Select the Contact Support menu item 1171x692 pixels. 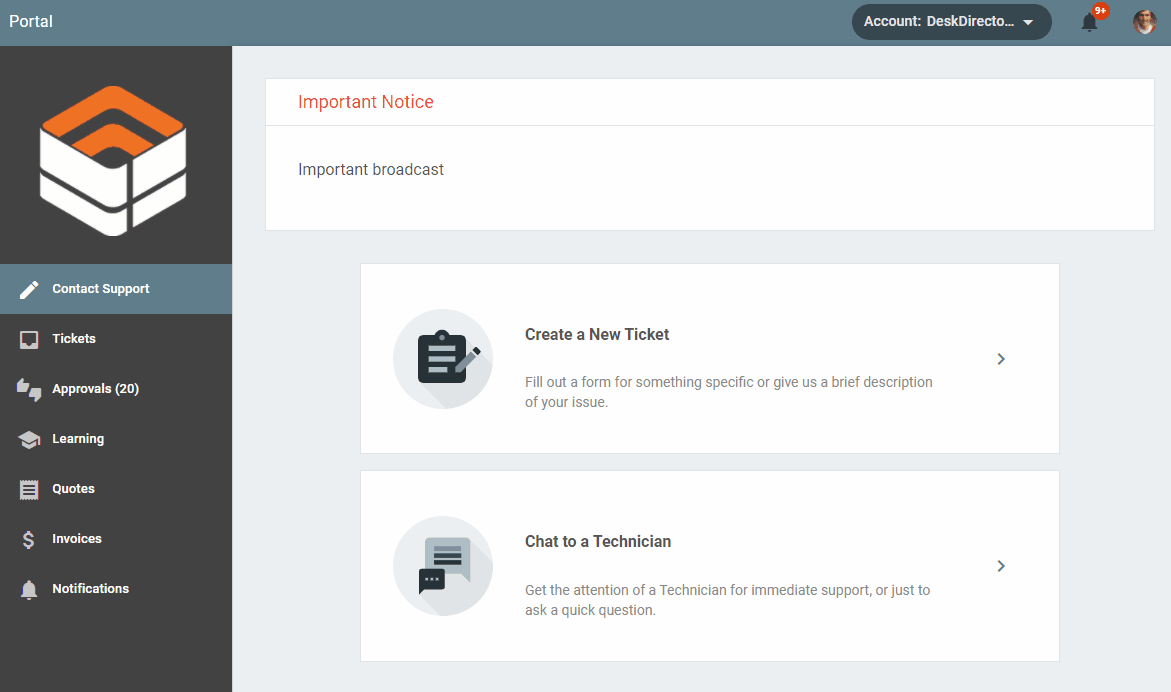116,289
